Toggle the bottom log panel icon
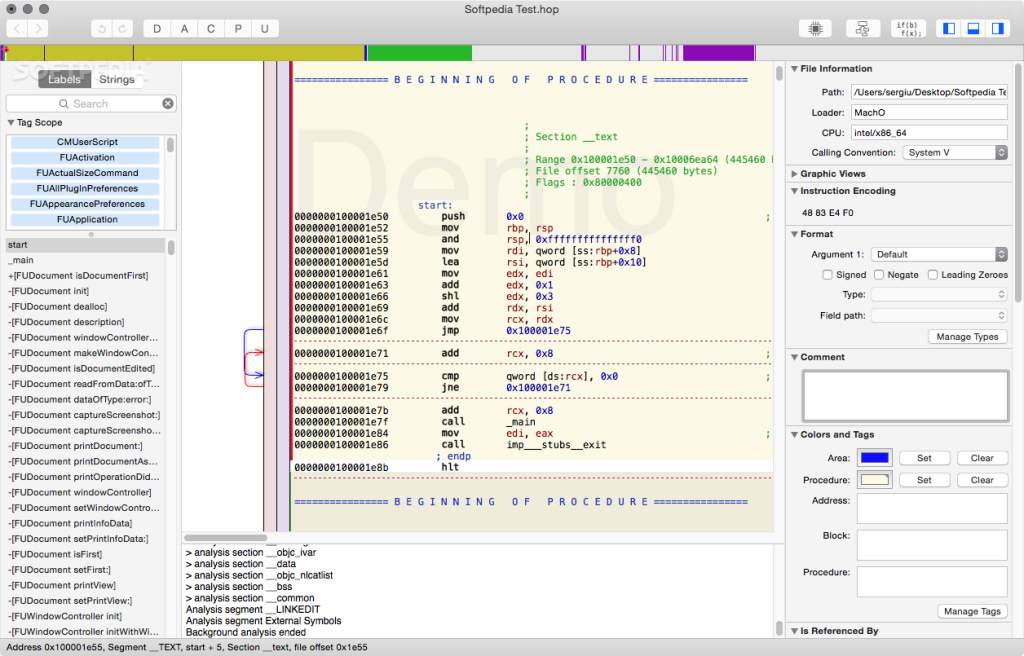This screenshot has height=656, width=1024. pos(973,29)
